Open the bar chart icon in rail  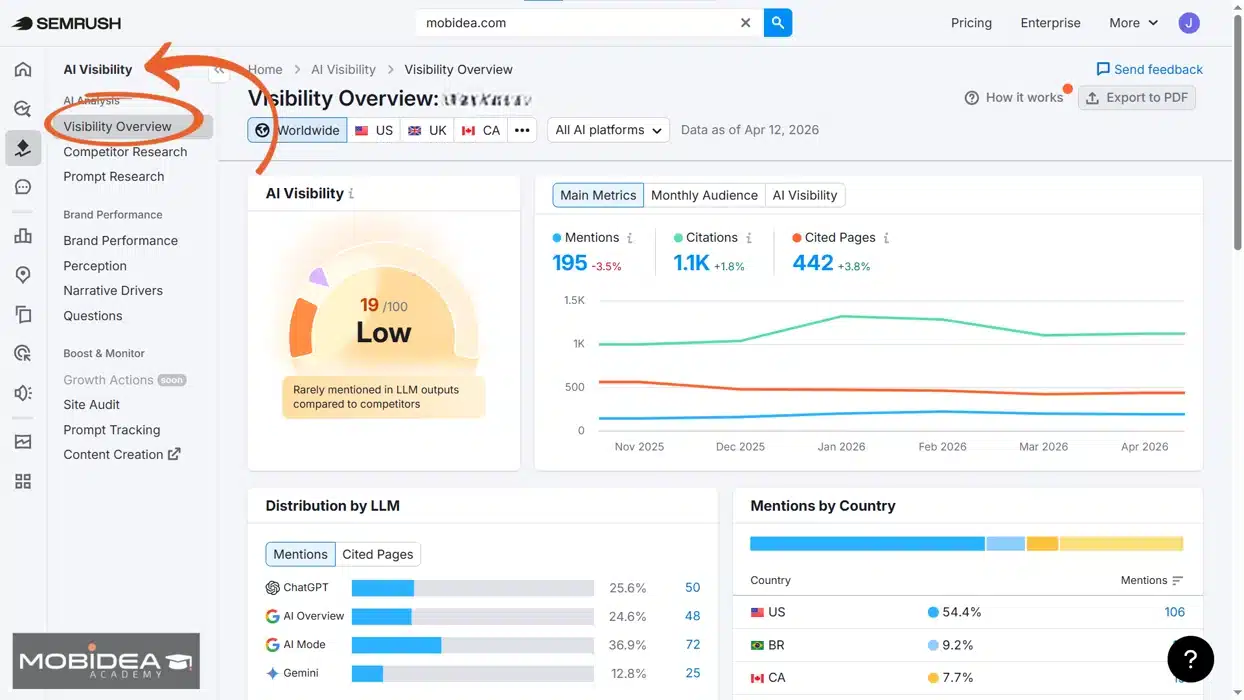click(23, 236)
